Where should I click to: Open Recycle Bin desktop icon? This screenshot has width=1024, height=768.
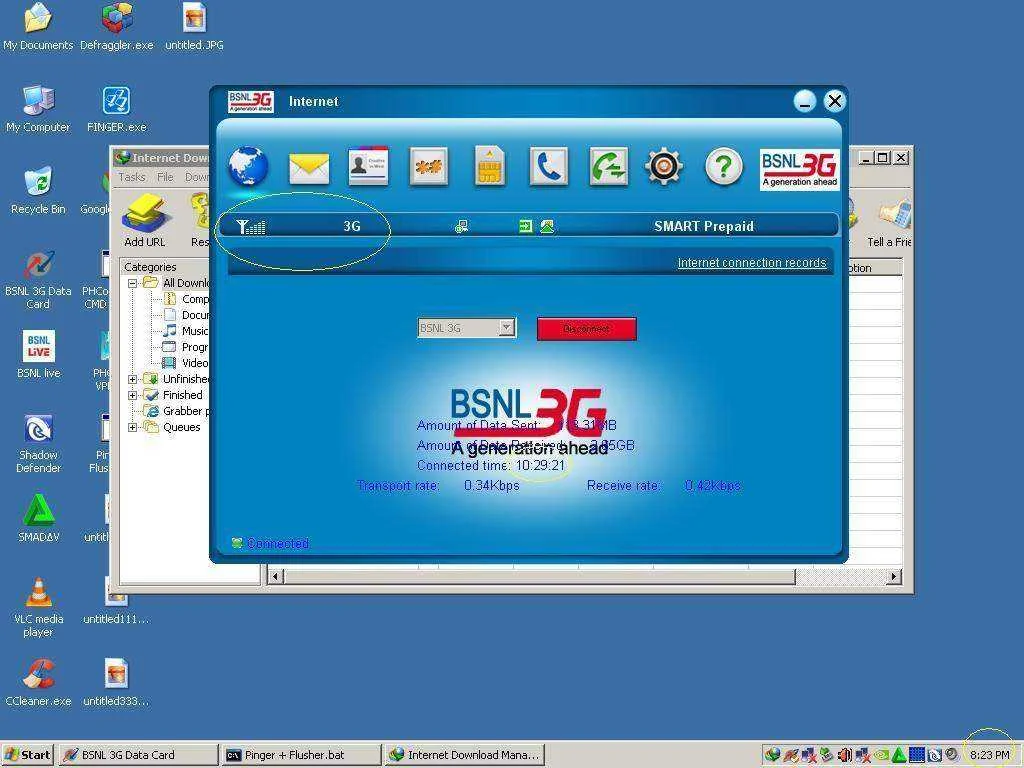39,191
